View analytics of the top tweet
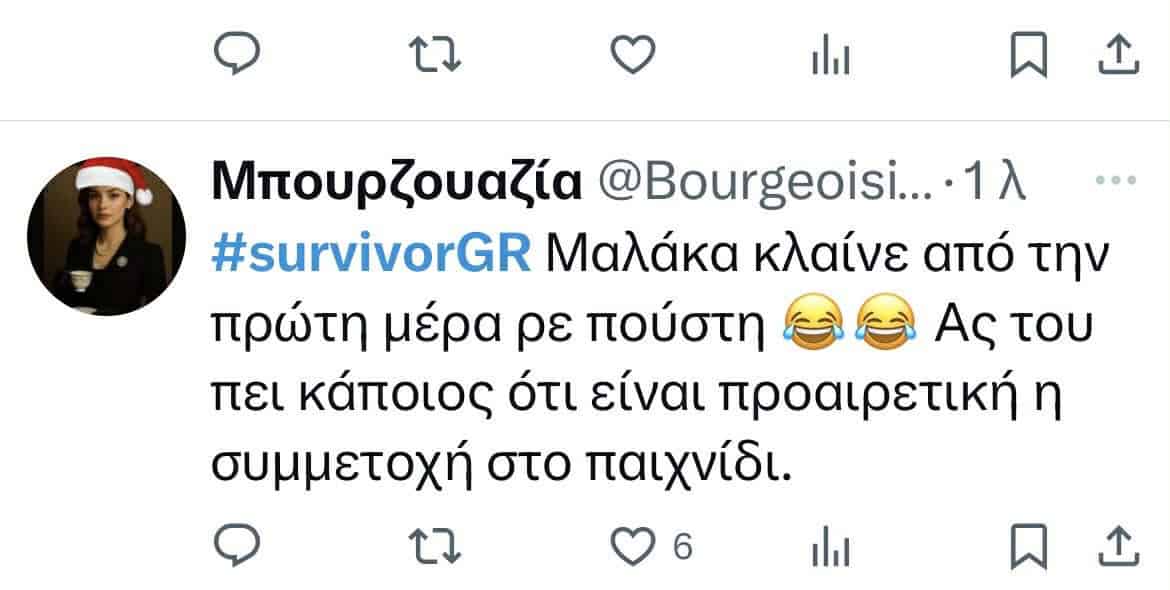1170x590 pixels. coord(830,56)
